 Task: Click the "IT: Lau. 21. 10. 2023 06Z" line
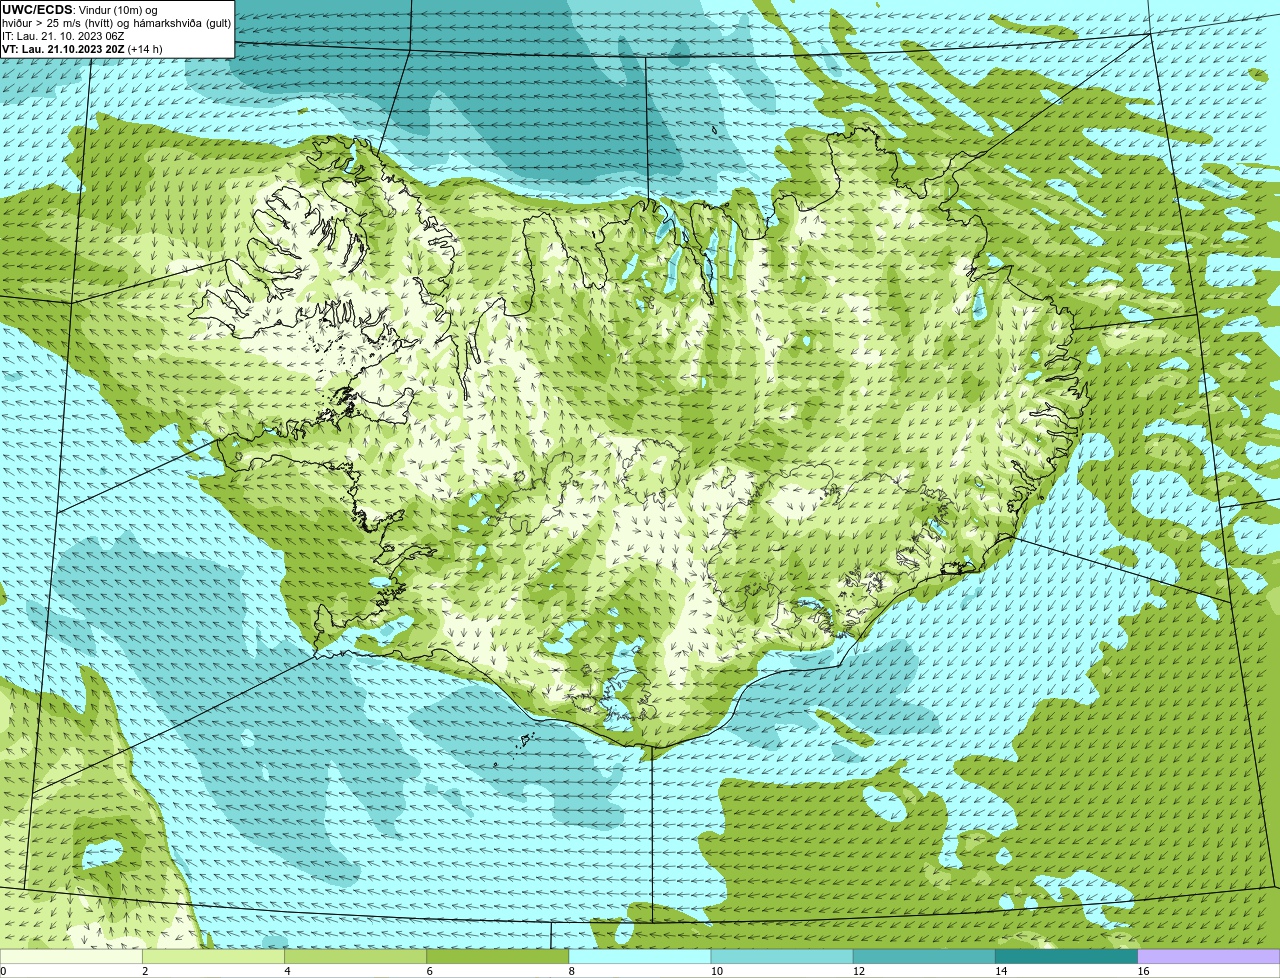pos(63,35)
